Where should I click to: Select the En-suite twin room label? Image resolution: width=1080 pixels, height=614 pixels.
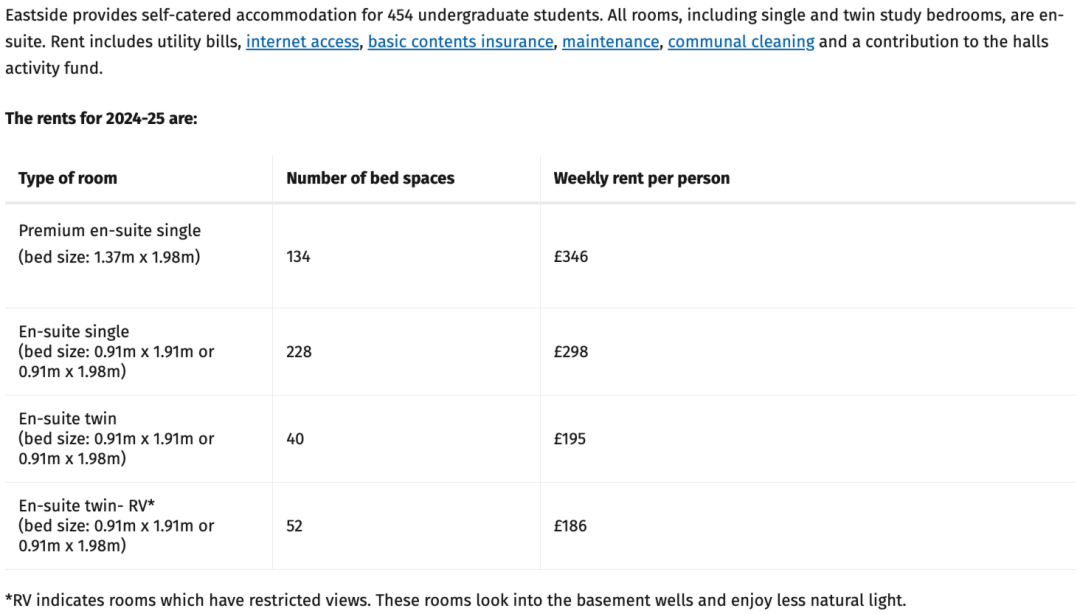pyautogui.click(x=68, y=419)
